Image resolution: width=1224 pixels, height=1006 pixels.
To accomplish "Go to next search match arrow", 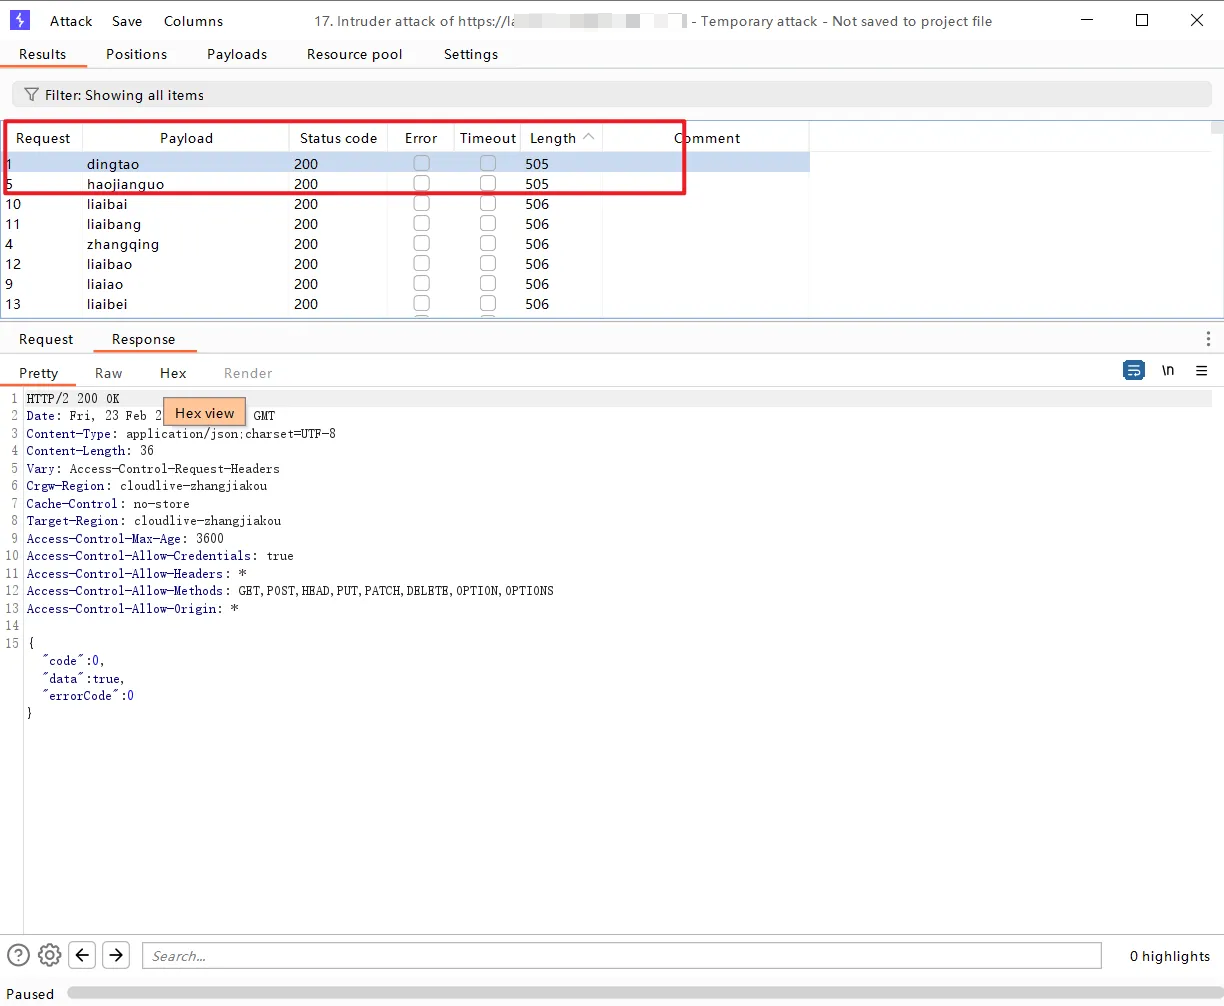I will pos(116,955).
